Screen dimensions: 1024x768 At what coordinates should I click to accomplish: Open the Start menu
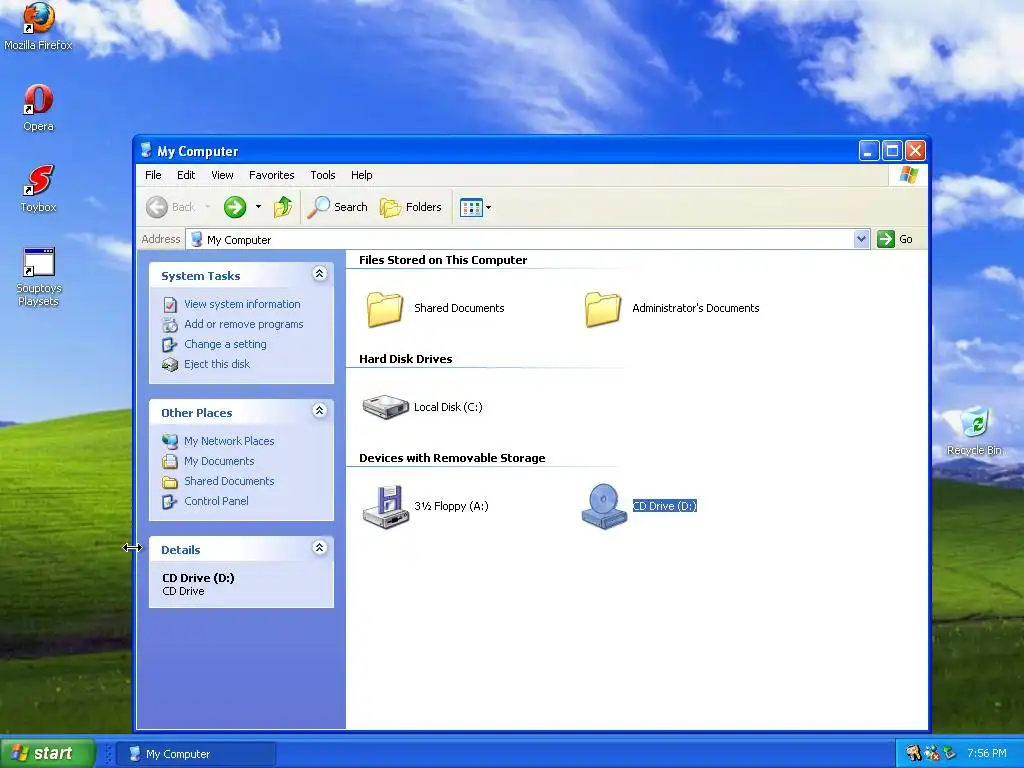tap(47, 754)
